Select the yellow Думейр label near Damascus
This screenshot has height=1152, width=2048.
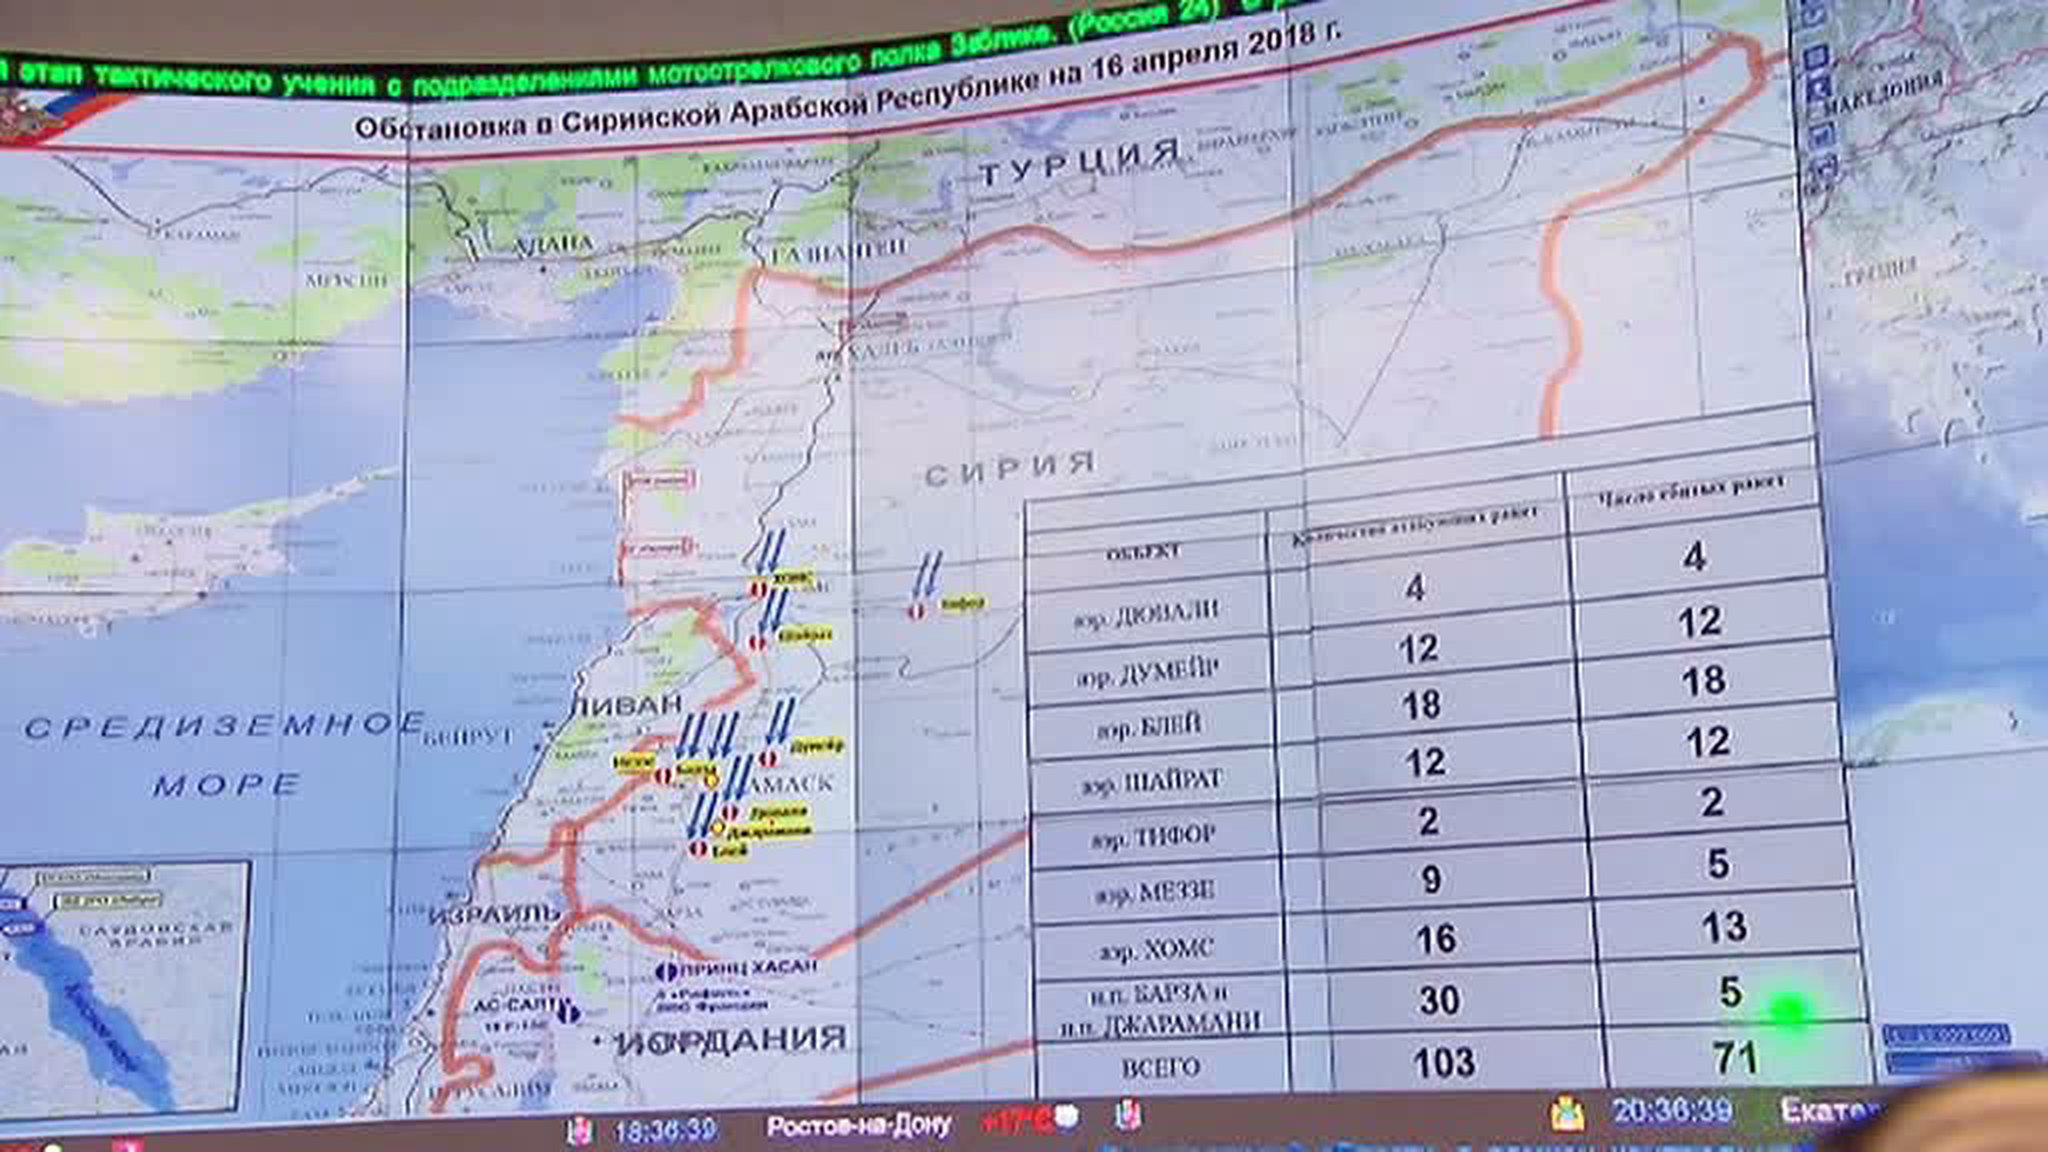click(x=816, y=746)
